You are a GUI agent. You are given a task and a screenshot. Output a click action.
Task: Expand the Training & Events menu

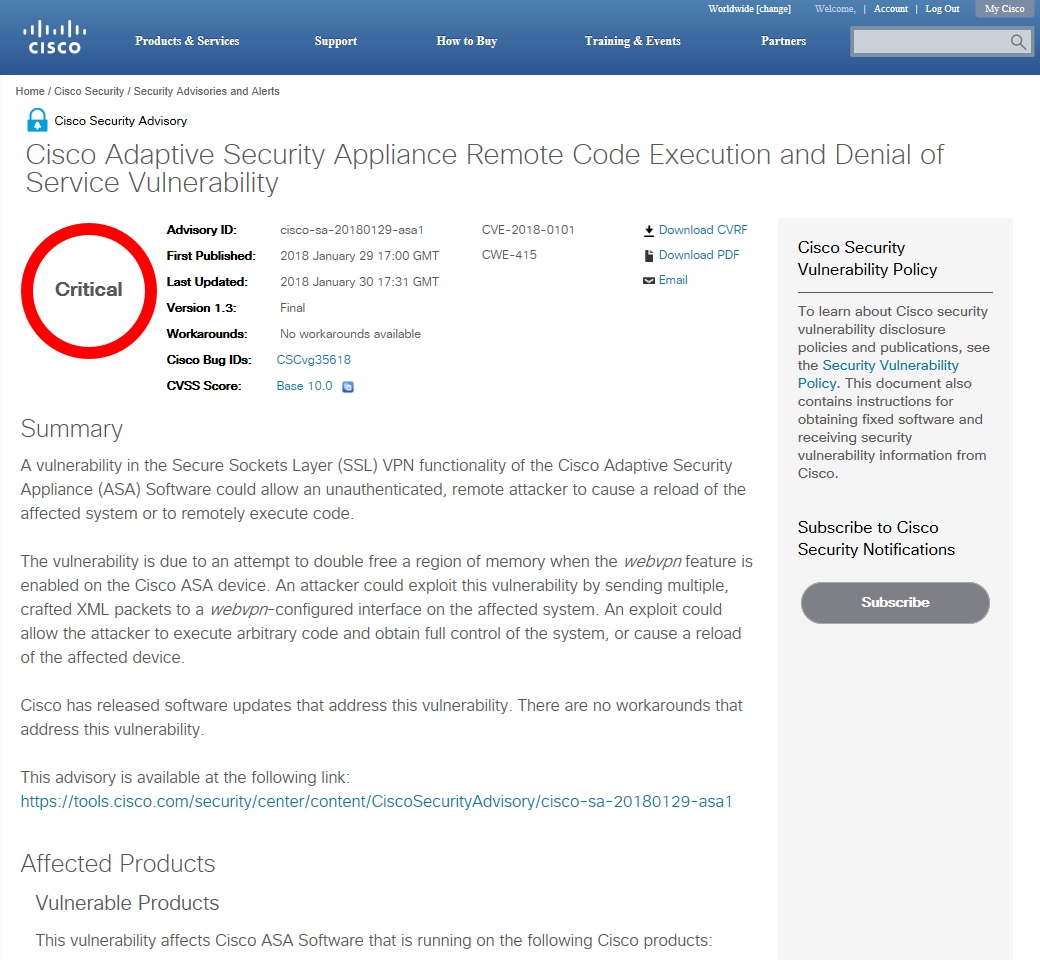pyautogui.click(x=632, y=41)
